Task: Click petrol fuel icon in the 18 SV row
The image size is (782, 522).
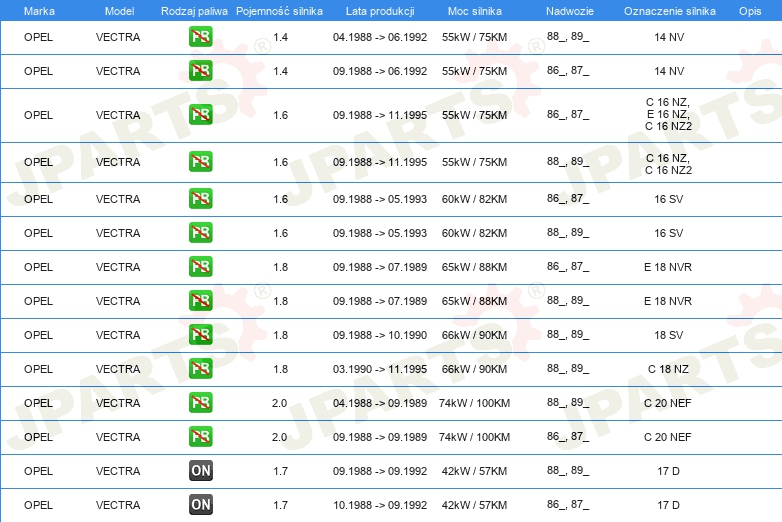Action: click(200, 335)
